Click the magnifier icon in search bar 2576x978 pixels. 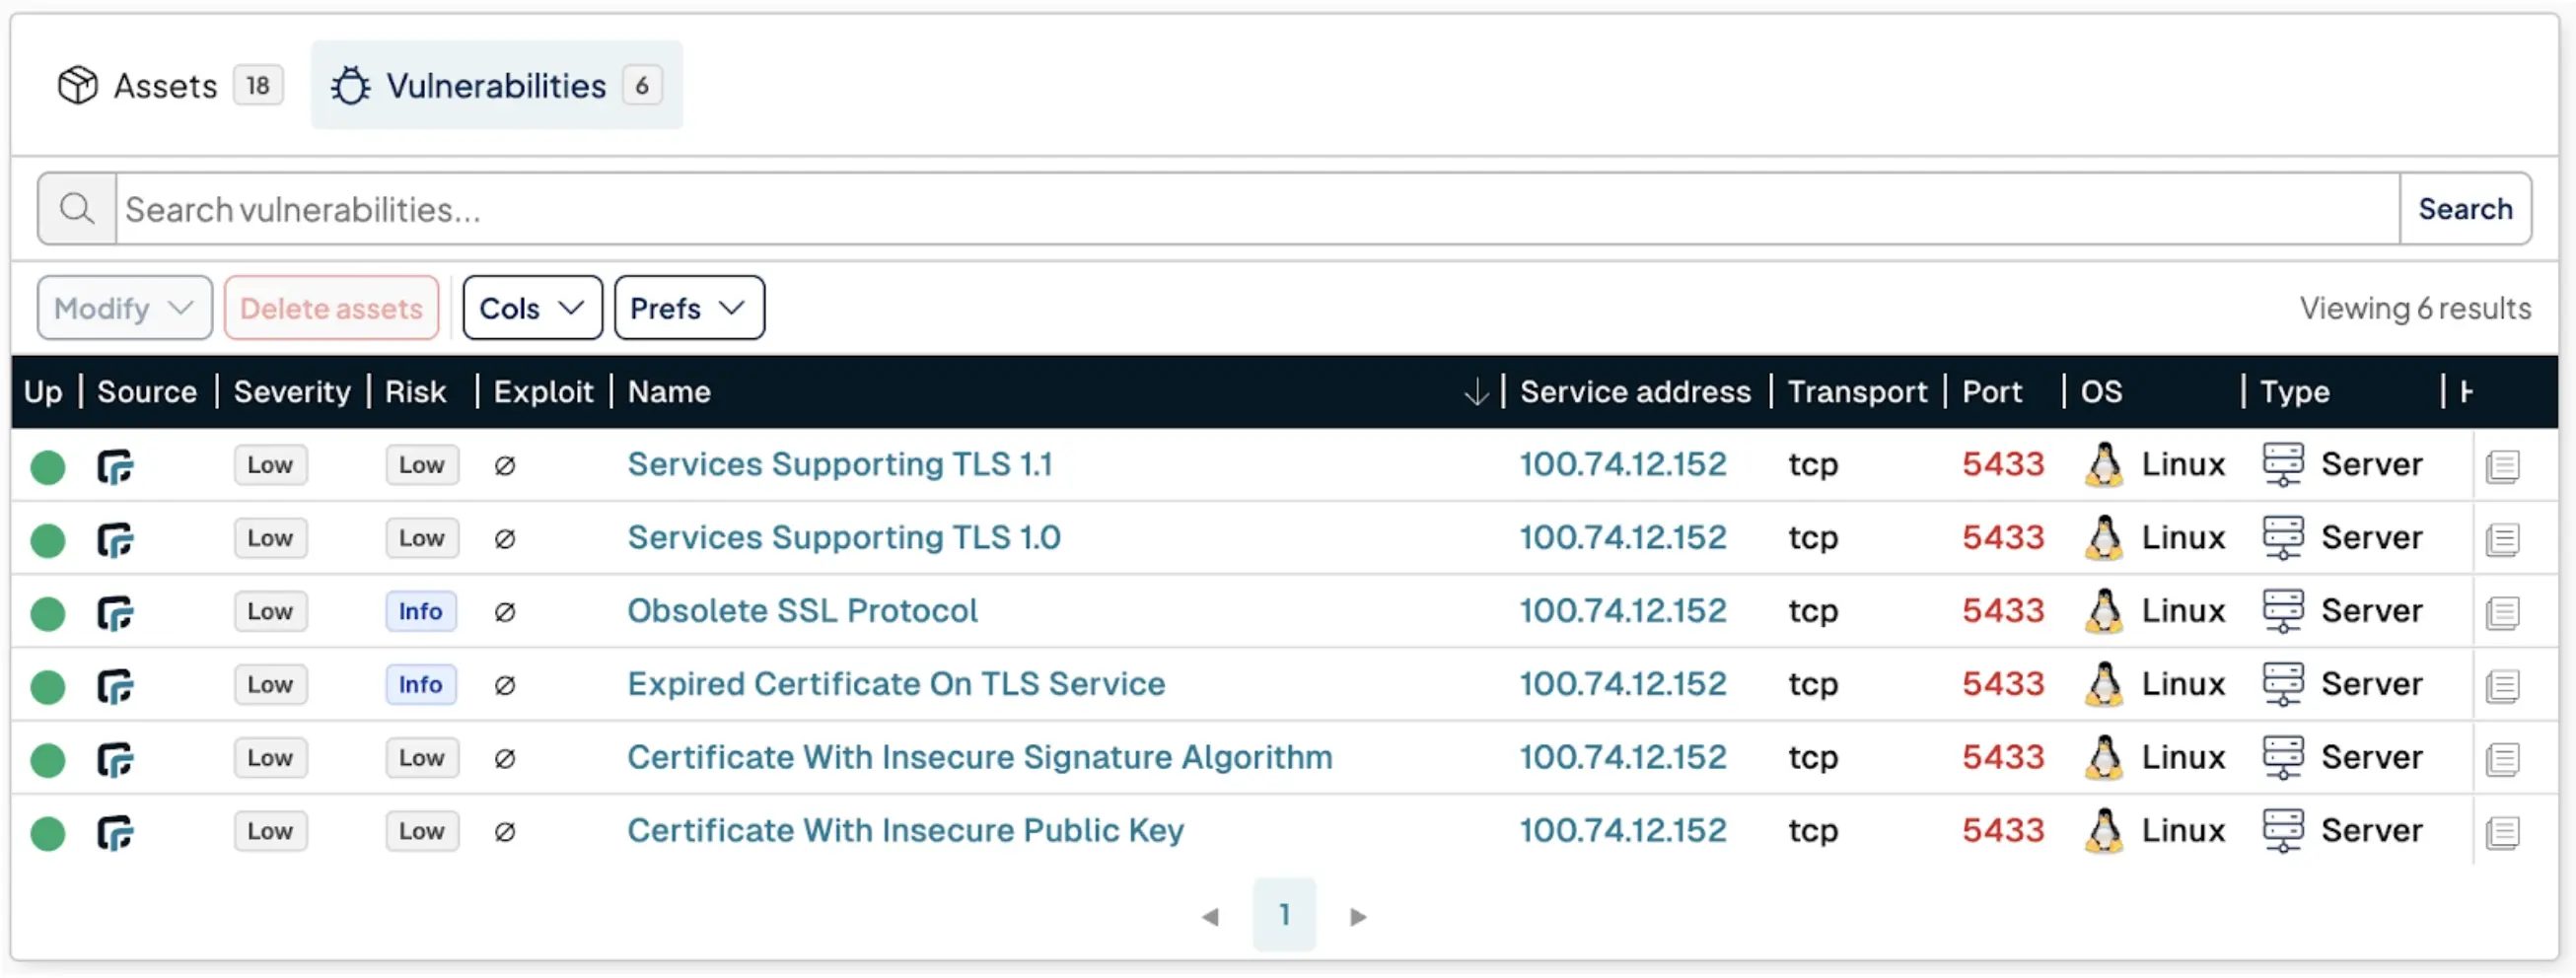pyautogui.click(x=77, y=209)
